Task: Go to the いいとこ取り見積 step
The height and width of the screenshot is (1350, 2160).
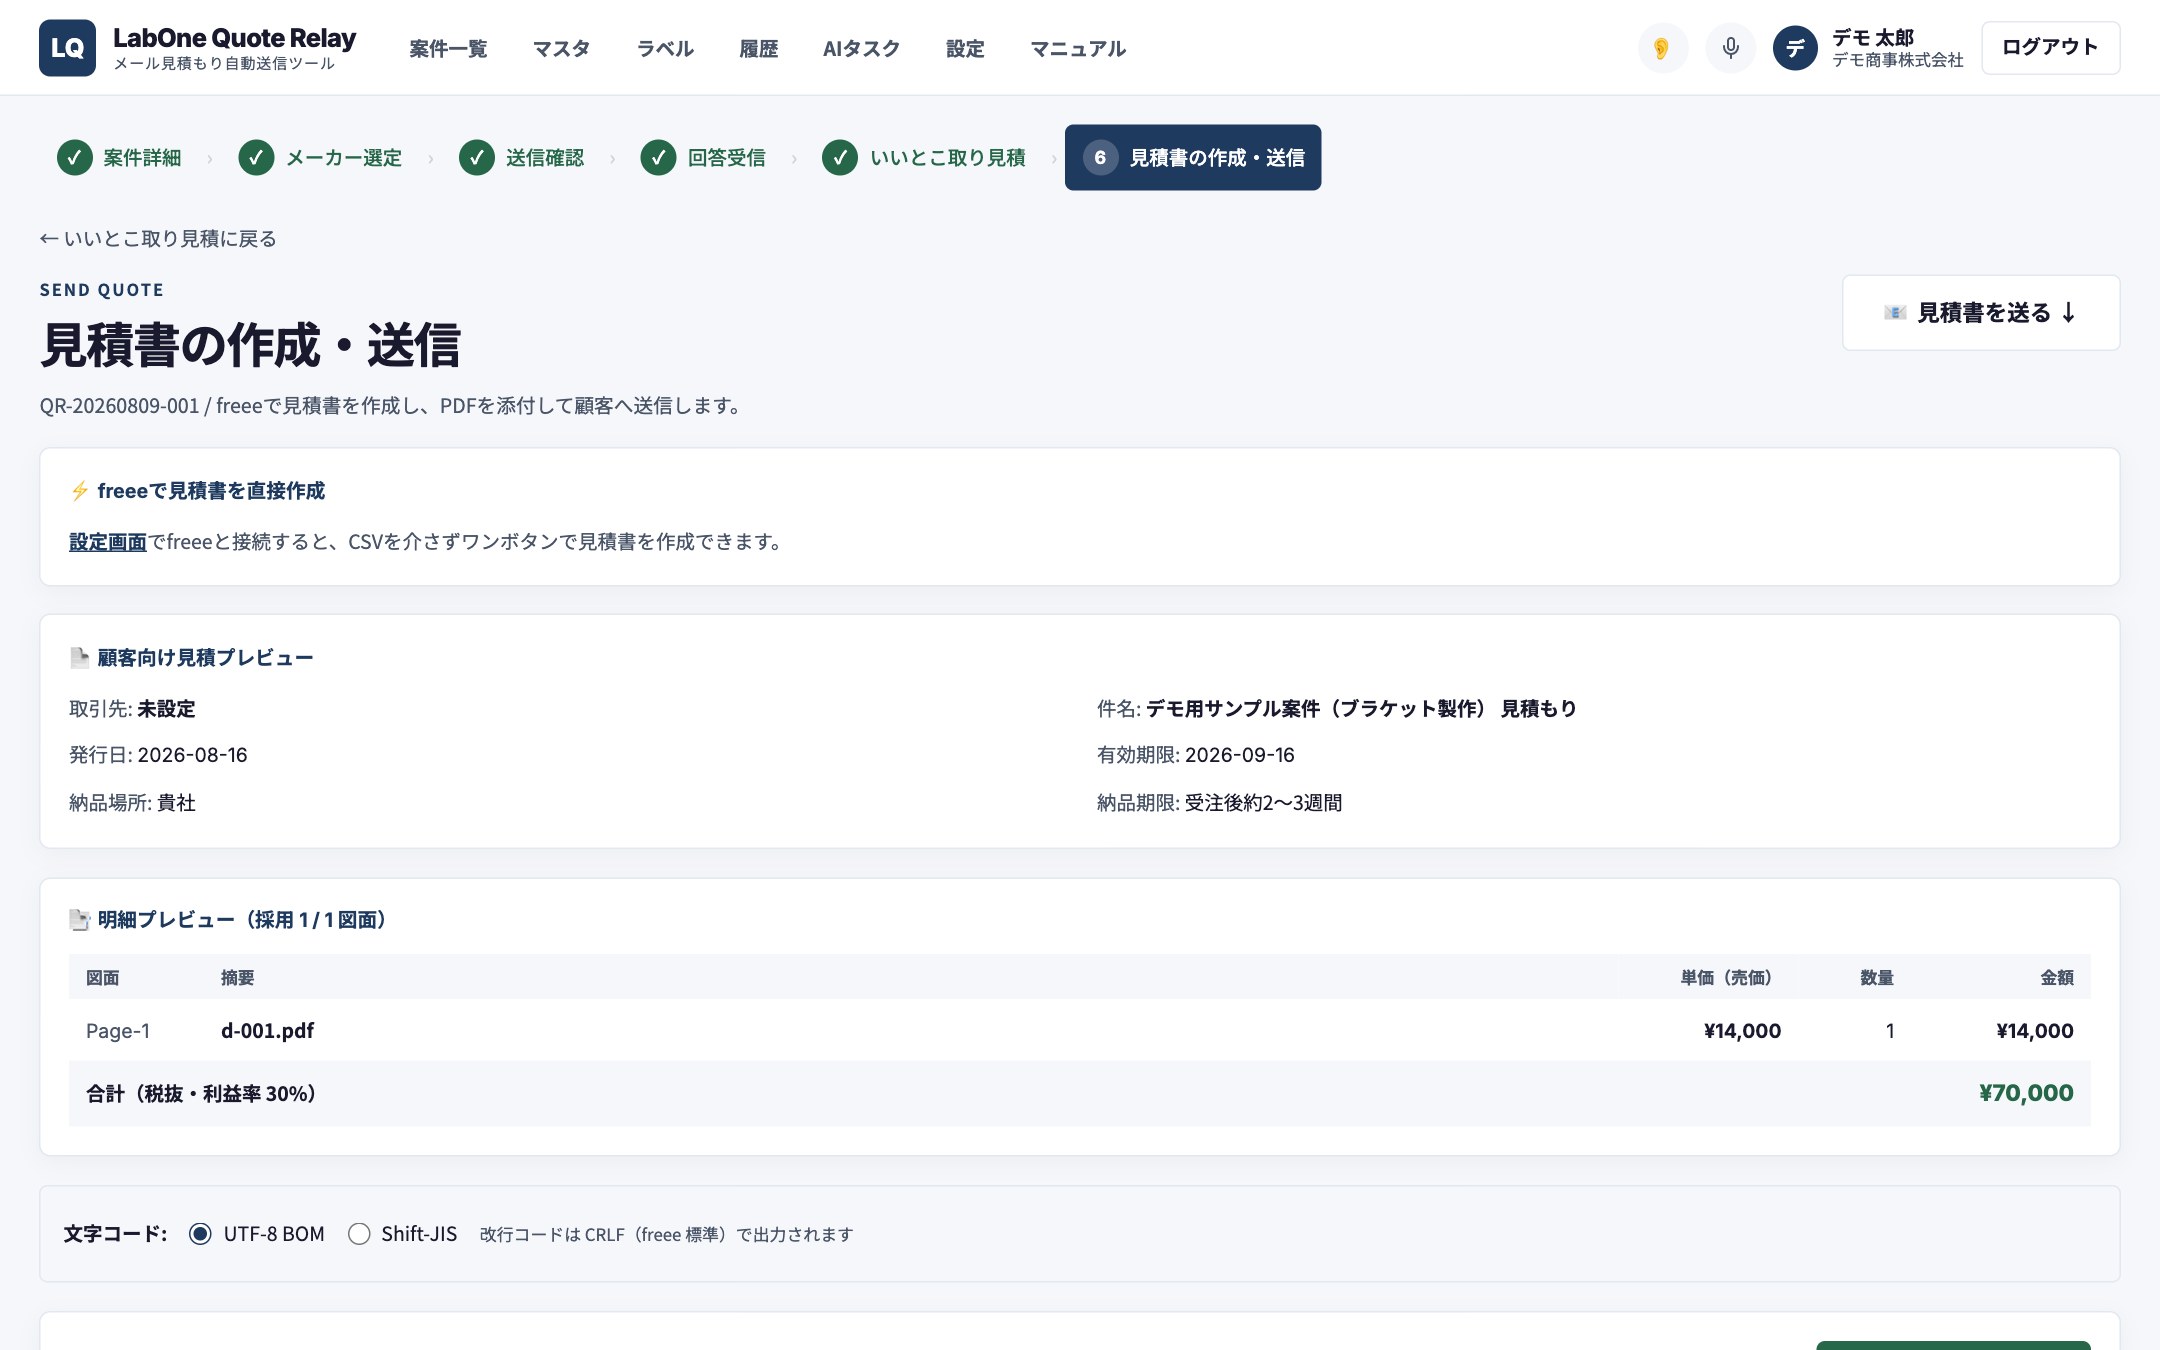Action: 925,158
